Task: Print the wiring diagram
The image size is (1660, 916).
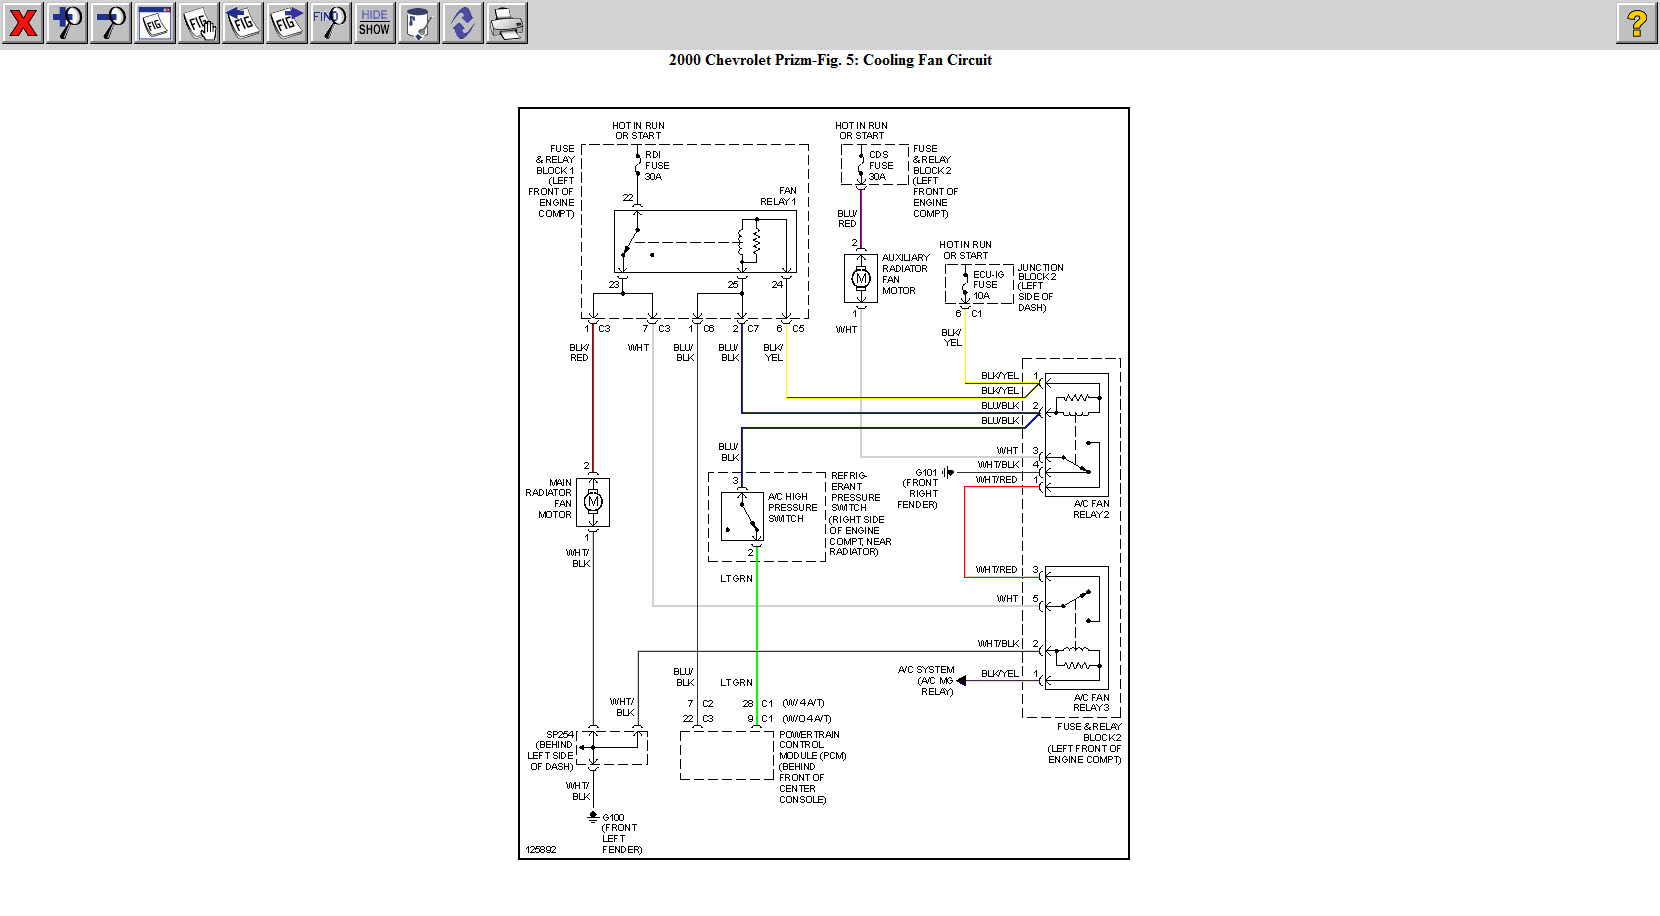Action: click(507, 23)
